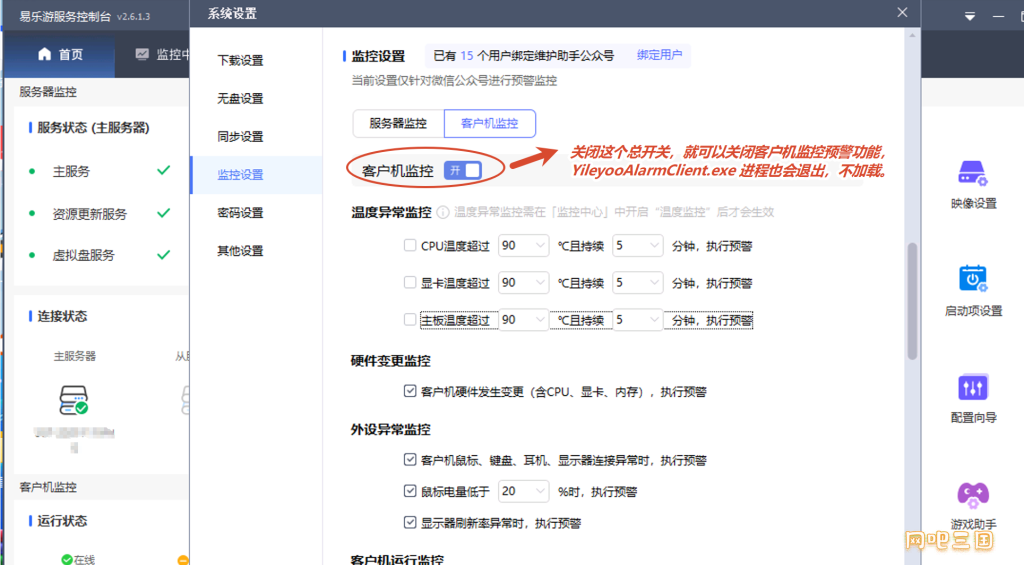
Task: Enable 显卡温度超过 alarm checkbox
Action: coord(410,282)
